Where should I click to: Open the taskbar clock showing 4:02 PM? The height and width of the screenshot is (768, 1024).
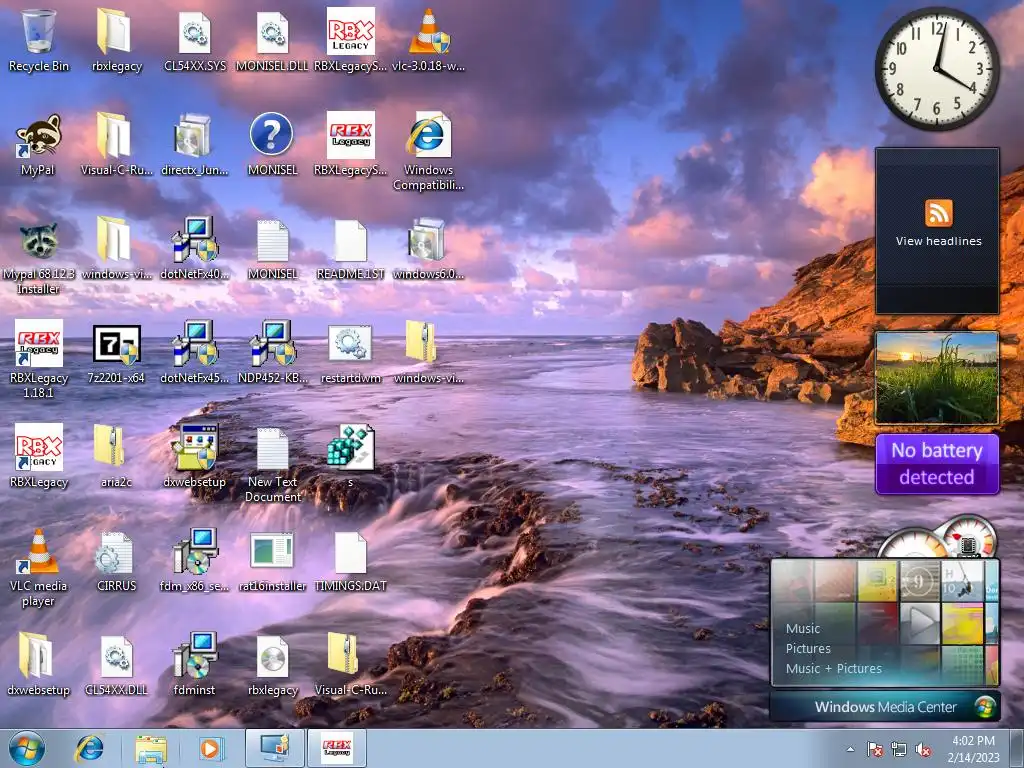(973, 749)
